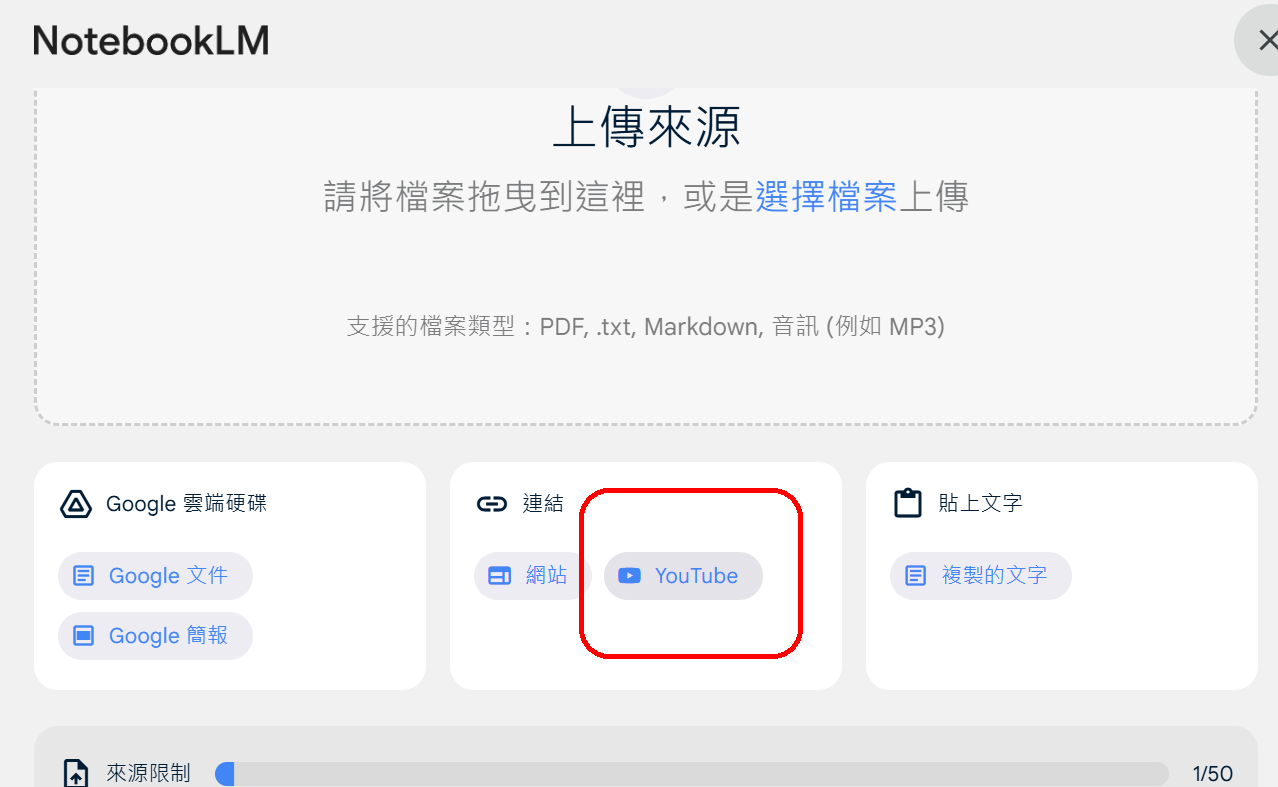1278x787 pixels.
Task: Click the clipboard icon beside 貼上文字
Action: (x=908, y=503)
